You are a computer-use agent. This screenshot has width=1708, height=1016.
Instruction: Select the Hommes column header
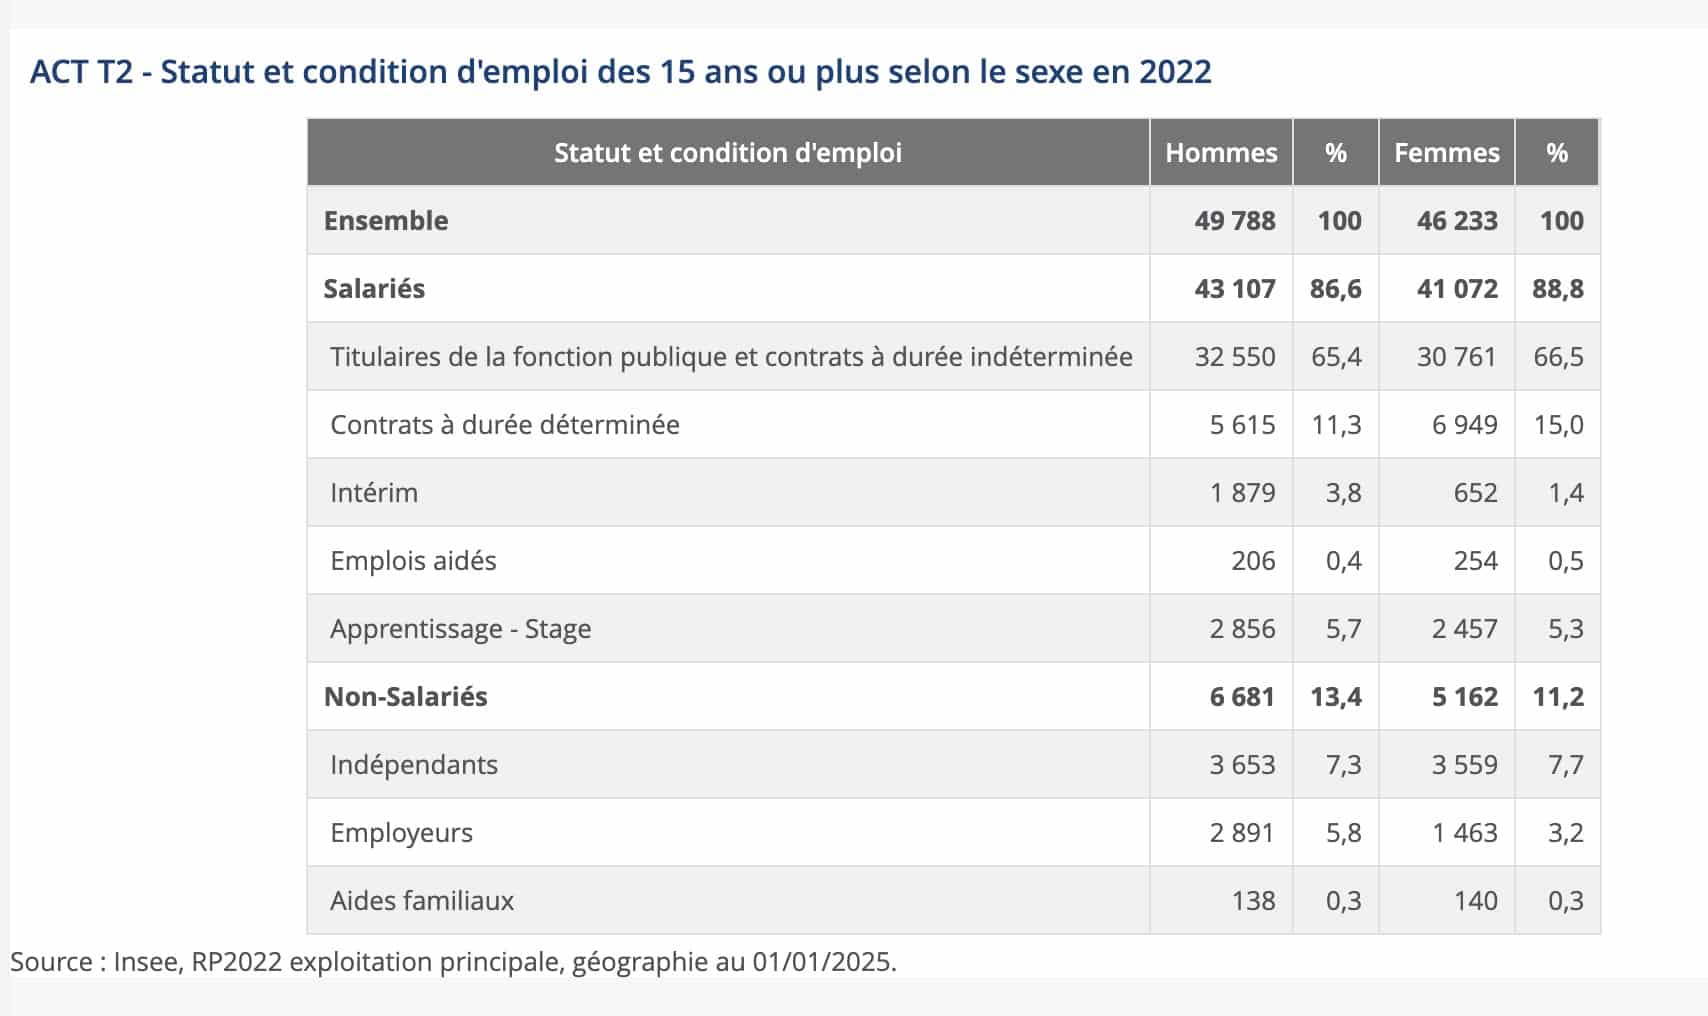click(x=1220, y=153)
